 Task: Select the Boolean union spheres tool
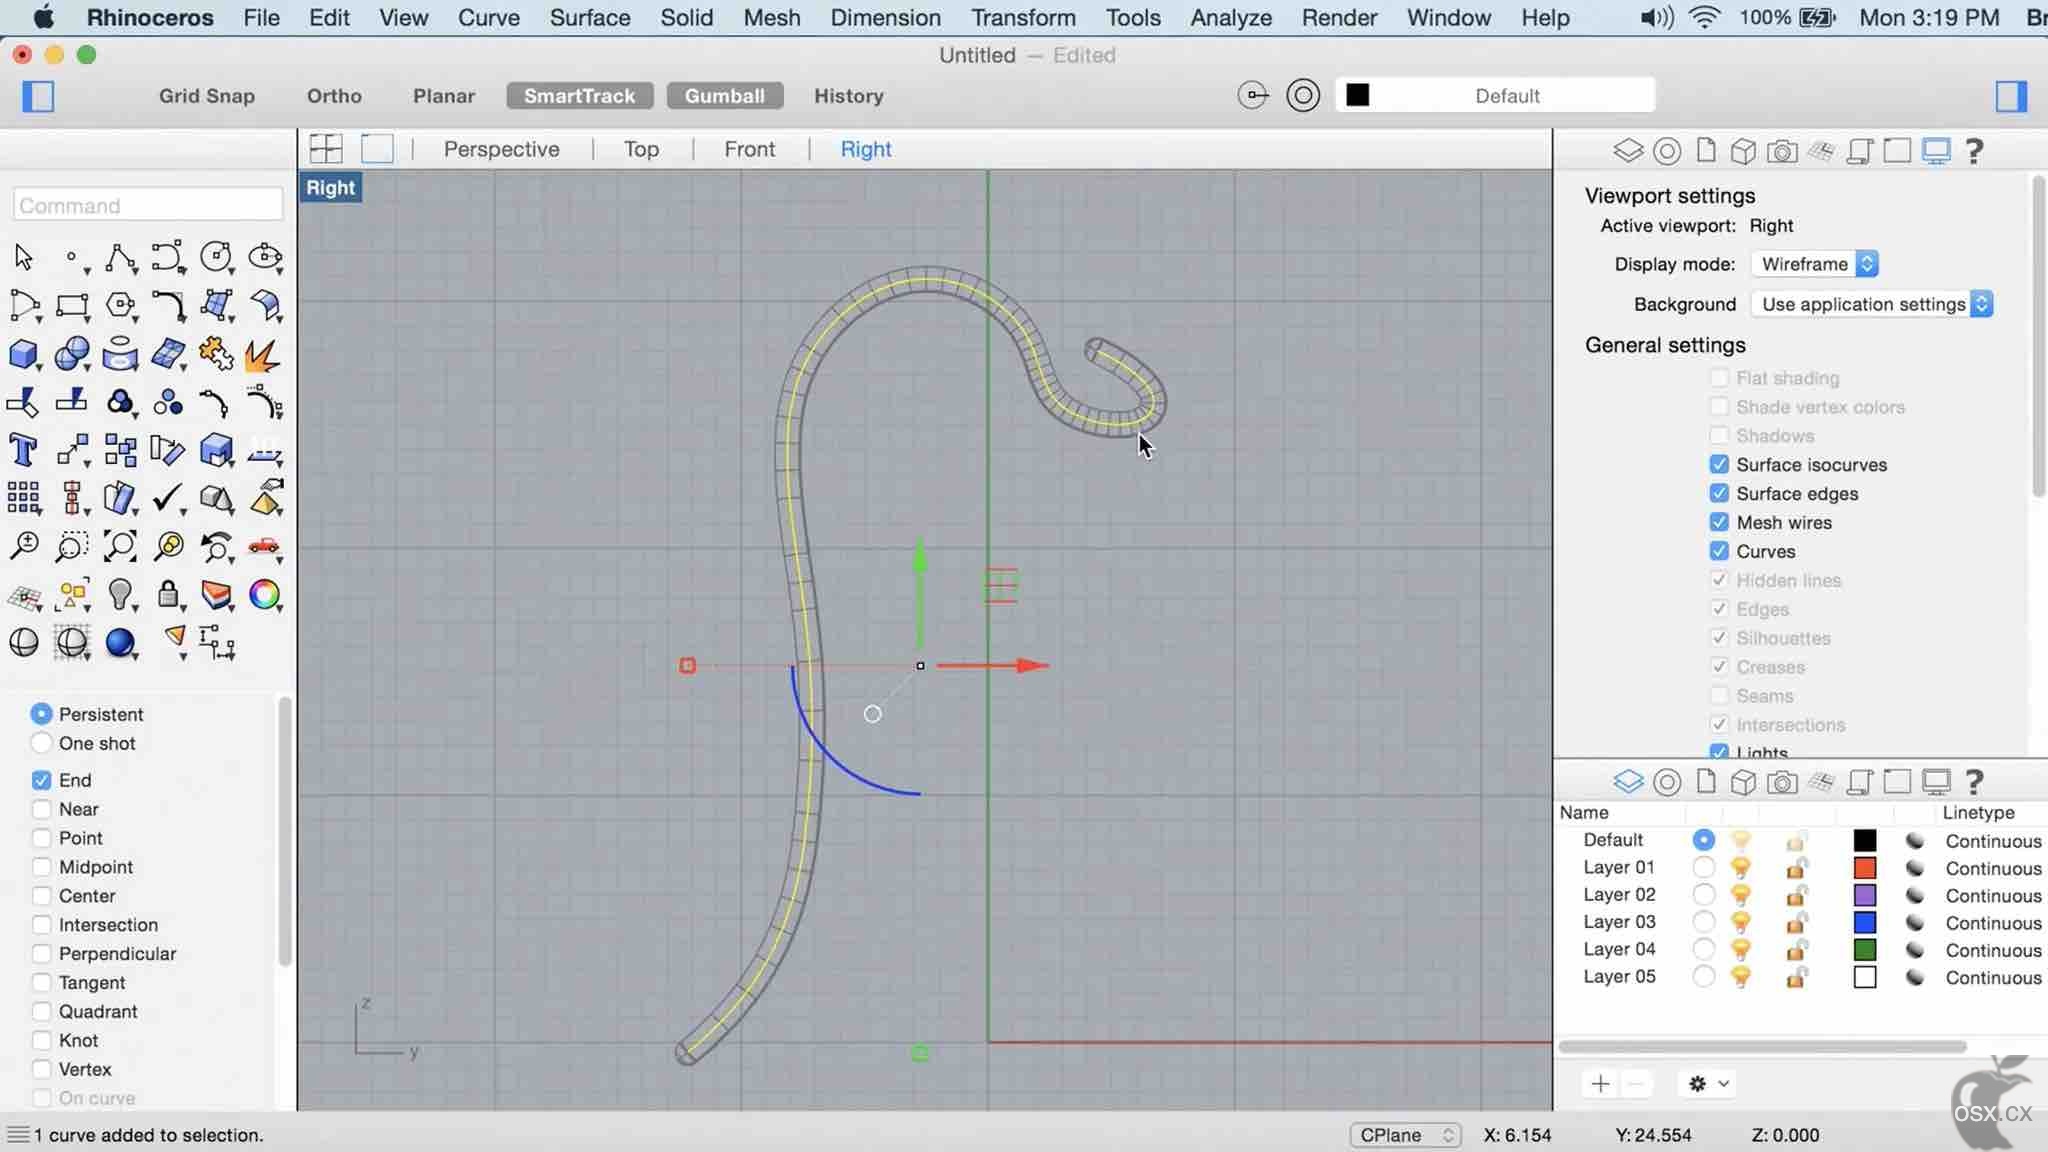[72, 354]
